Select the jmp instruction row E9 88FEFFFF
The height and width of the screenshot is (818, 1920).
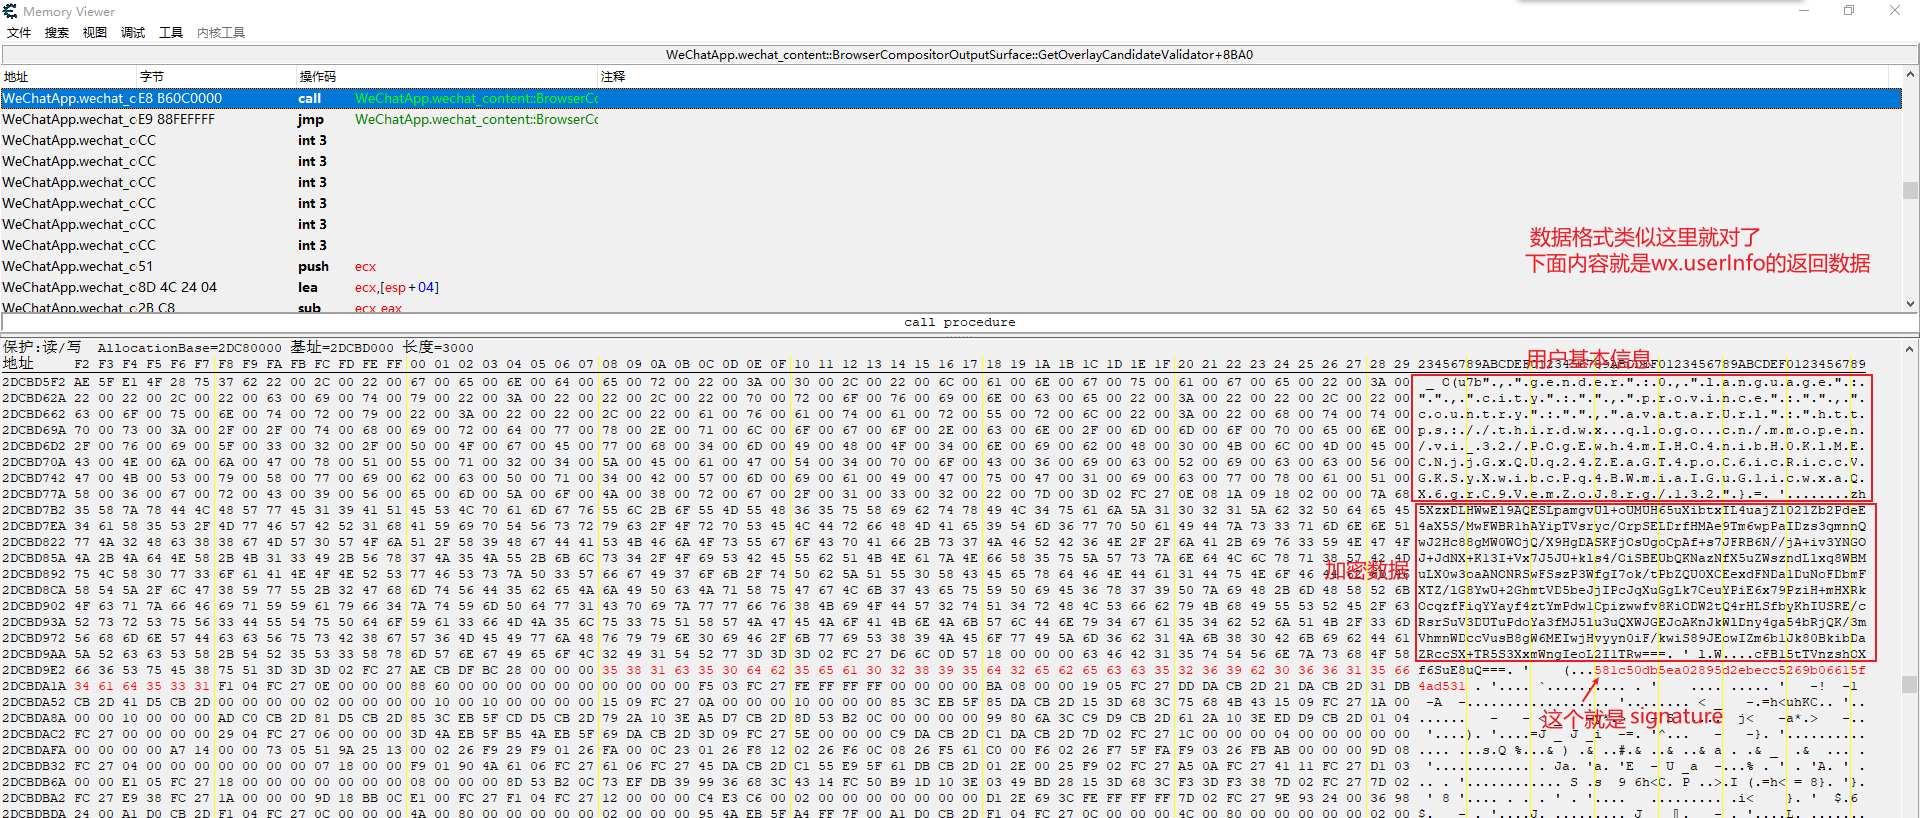(x=951, y=119)
